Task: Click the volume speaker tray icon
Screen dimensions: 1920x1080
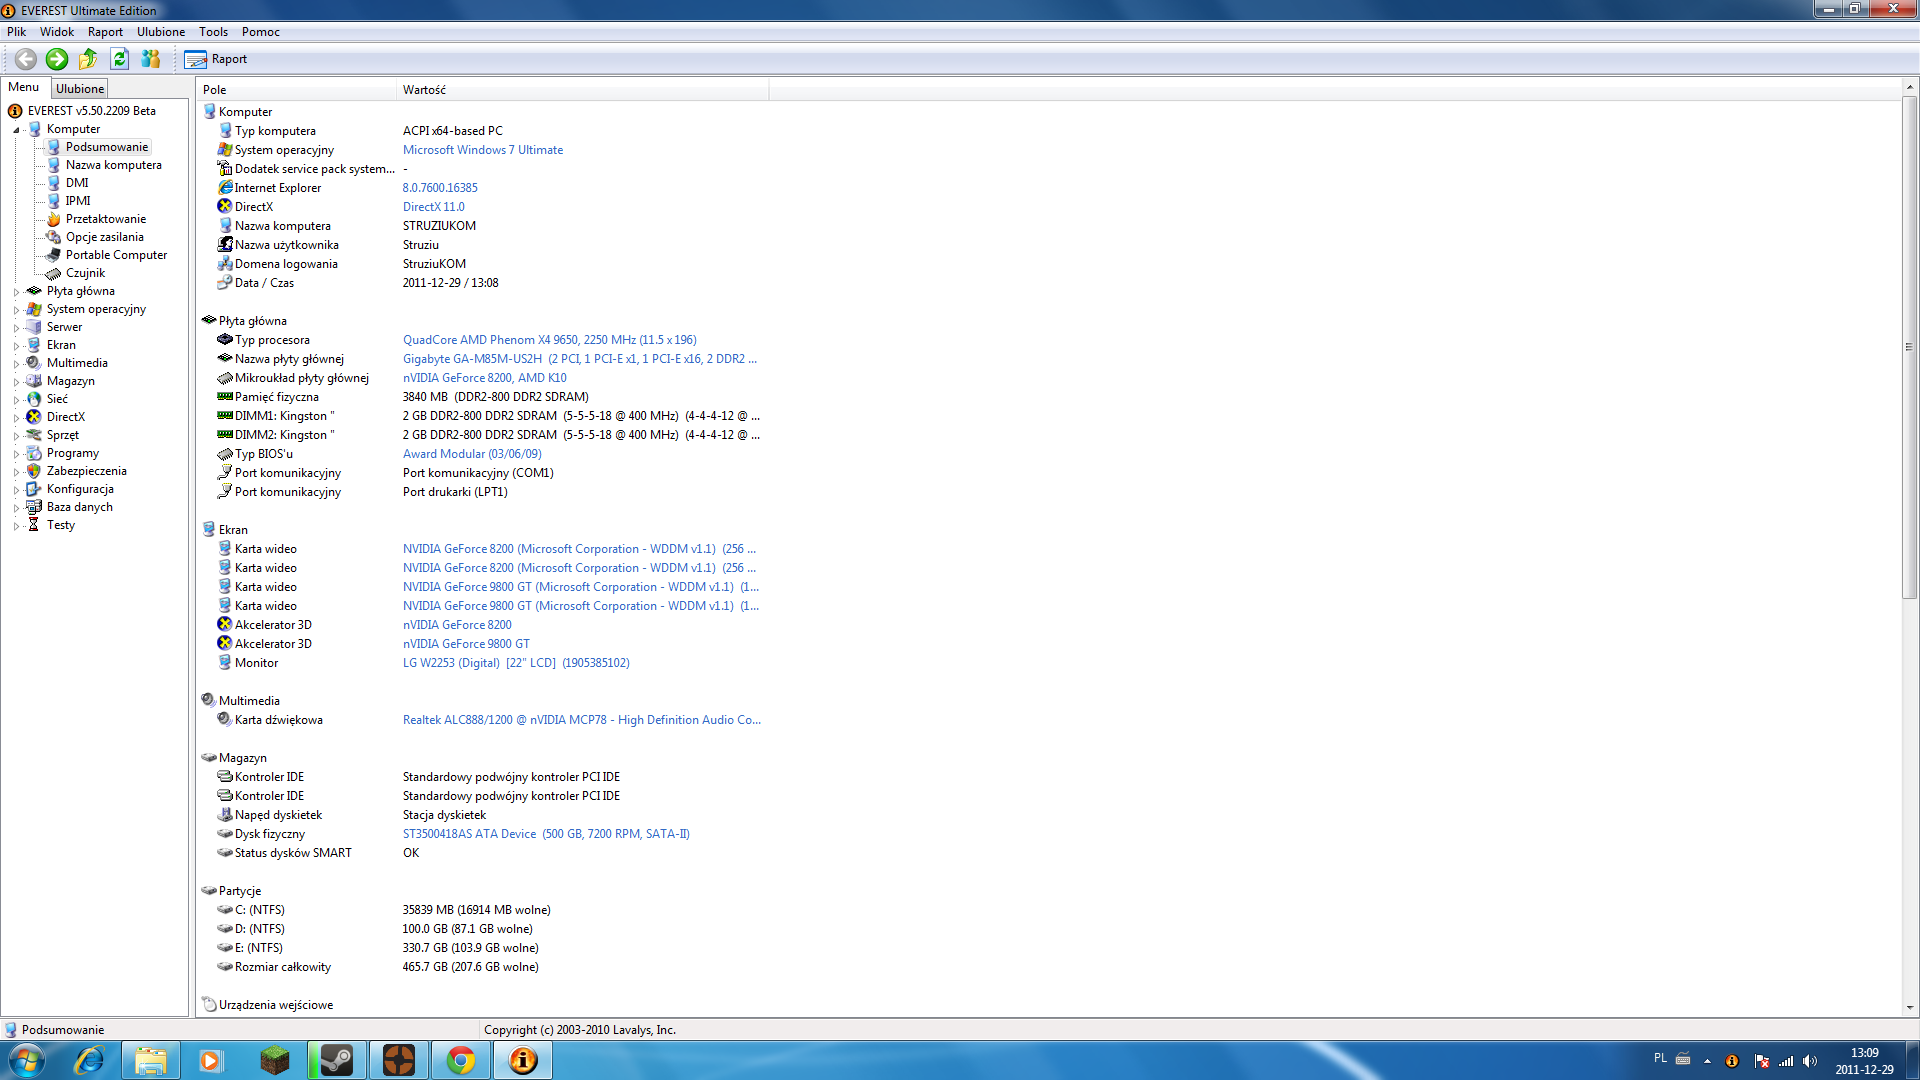Action: [x=1810, y=1061]
